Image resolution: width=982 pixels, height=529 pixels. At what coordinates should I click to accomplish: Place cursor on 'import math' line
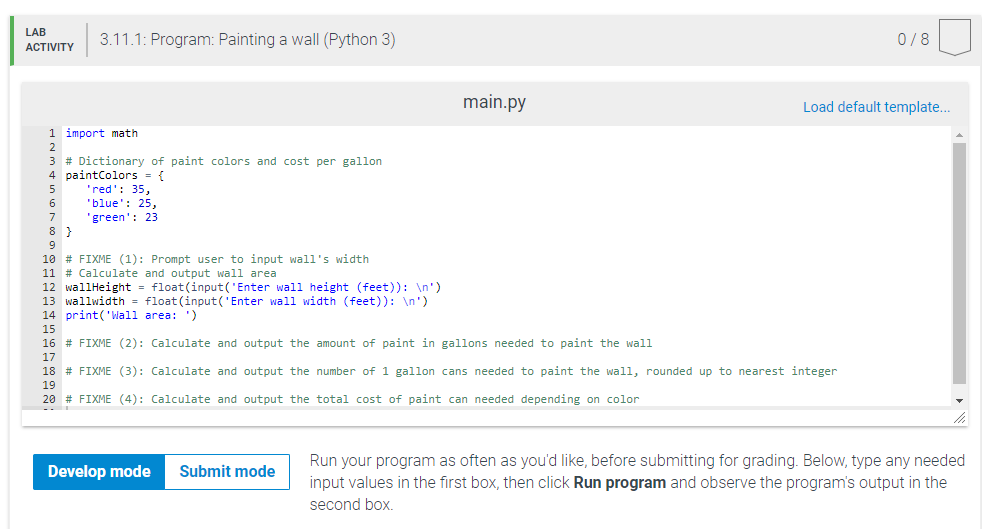(x=101, y=133)
